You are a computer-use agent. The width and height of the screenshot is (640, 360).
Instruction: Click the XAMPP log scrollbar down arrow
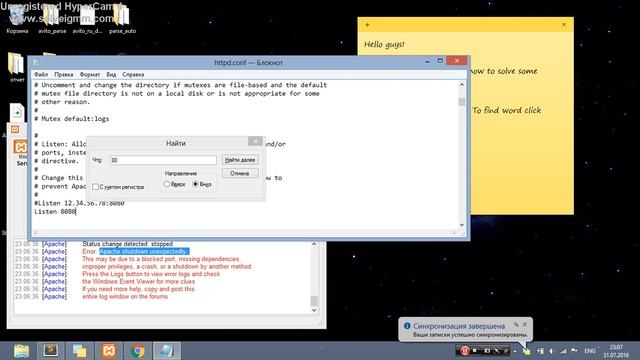click(x=314, y=310)
